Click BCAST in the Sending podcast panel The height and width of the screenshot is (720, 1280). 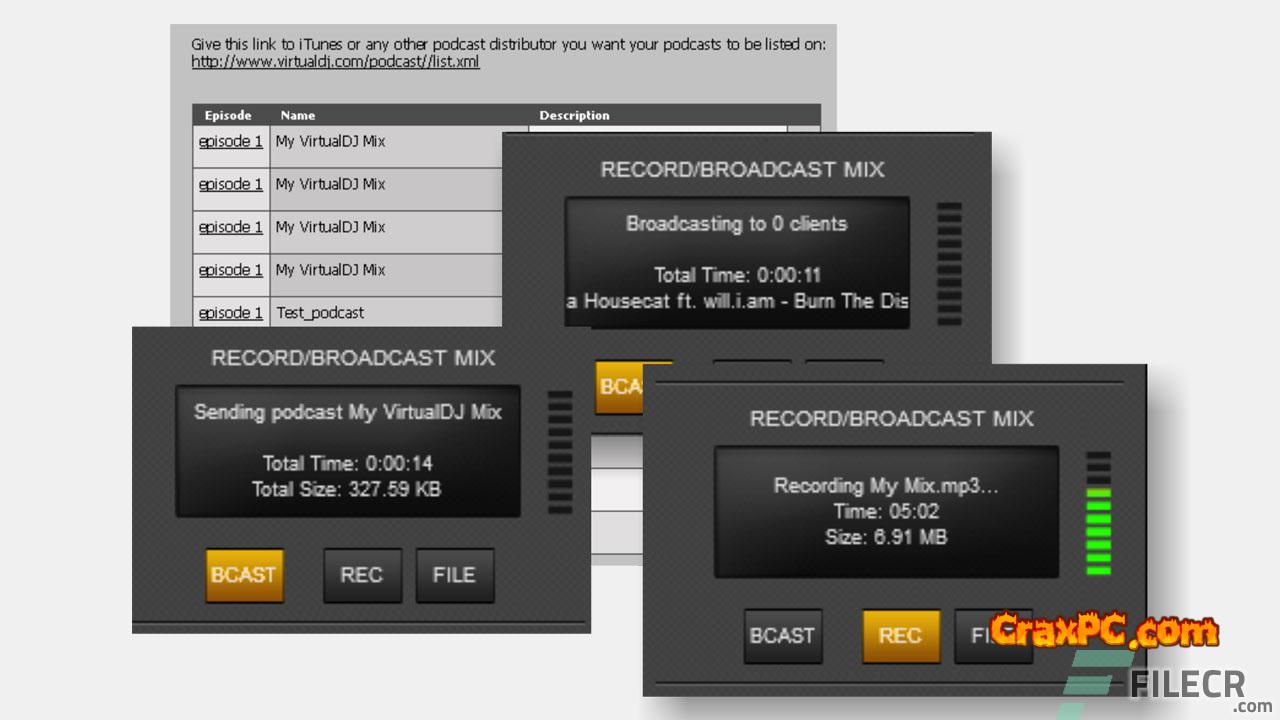click(x=244, y=575)
